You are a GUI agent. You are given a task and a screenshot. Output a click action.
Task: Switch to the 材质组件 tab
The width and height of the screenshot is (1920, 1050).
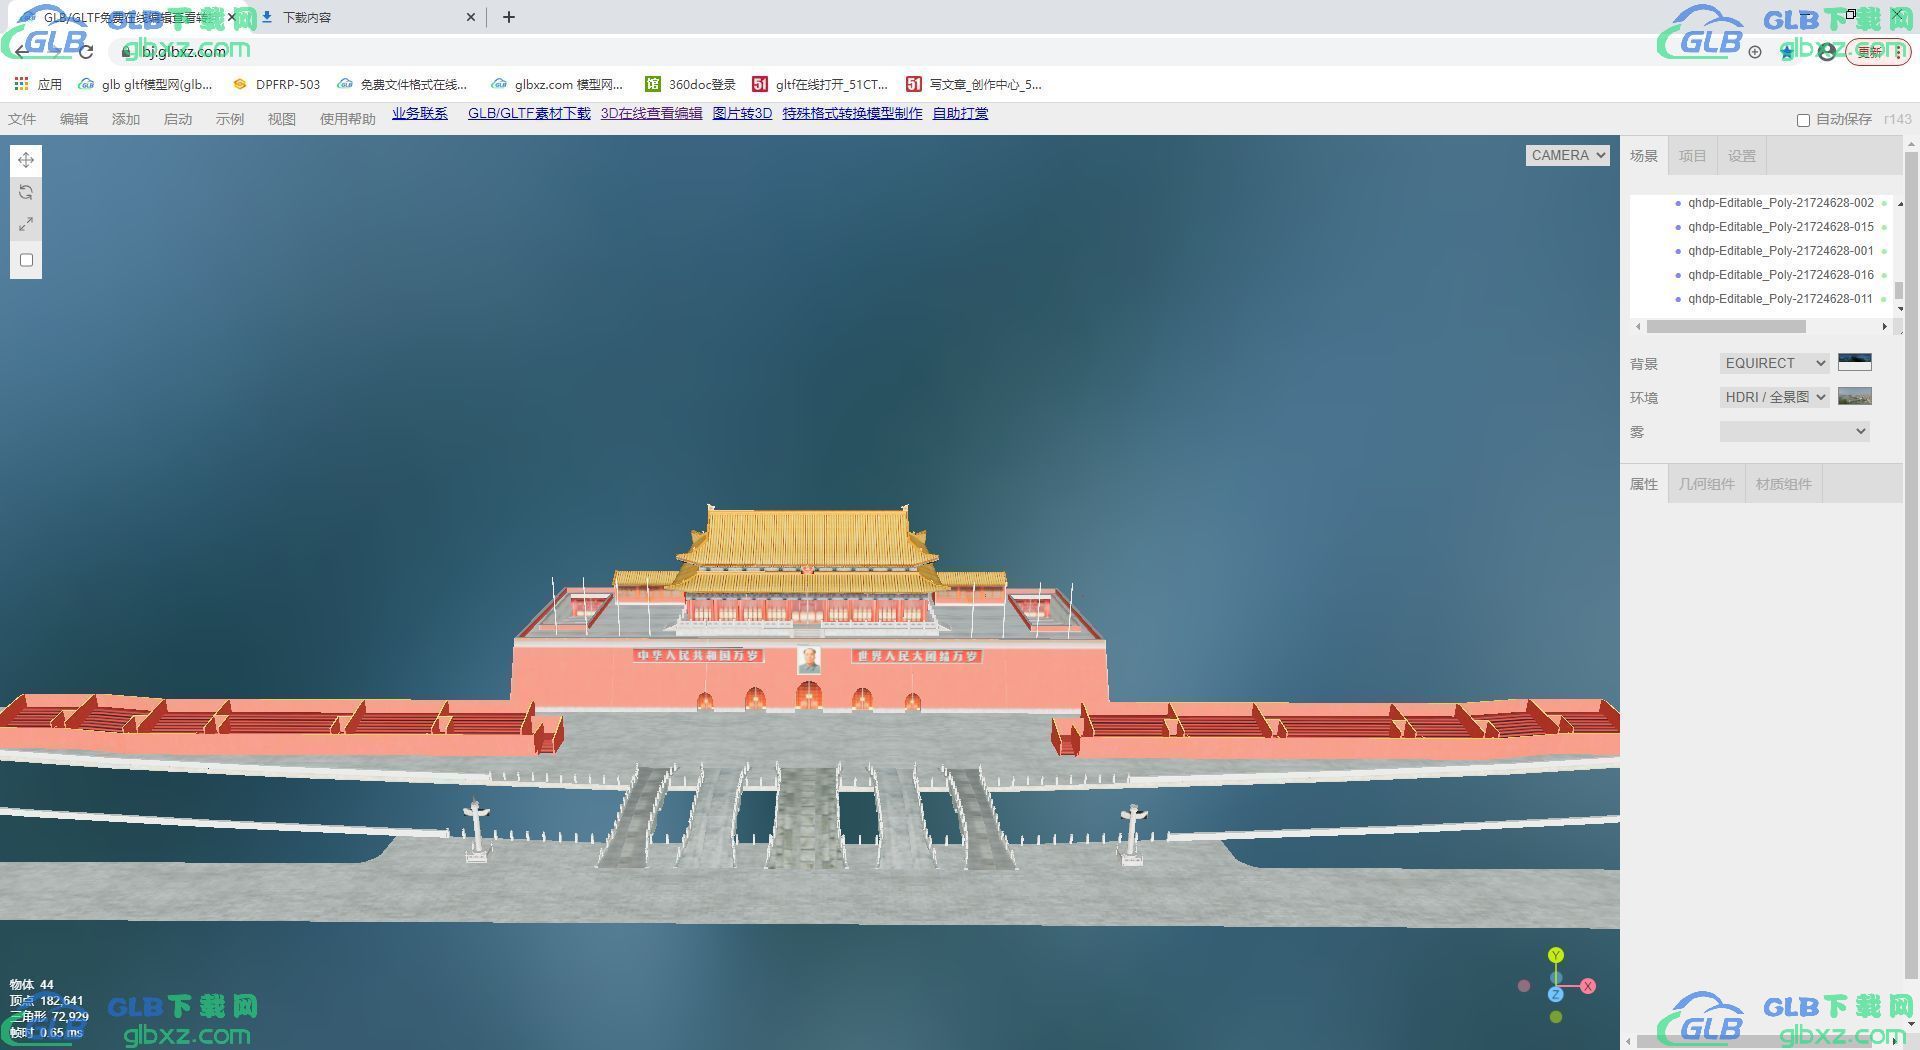[x=1783, y=484]
